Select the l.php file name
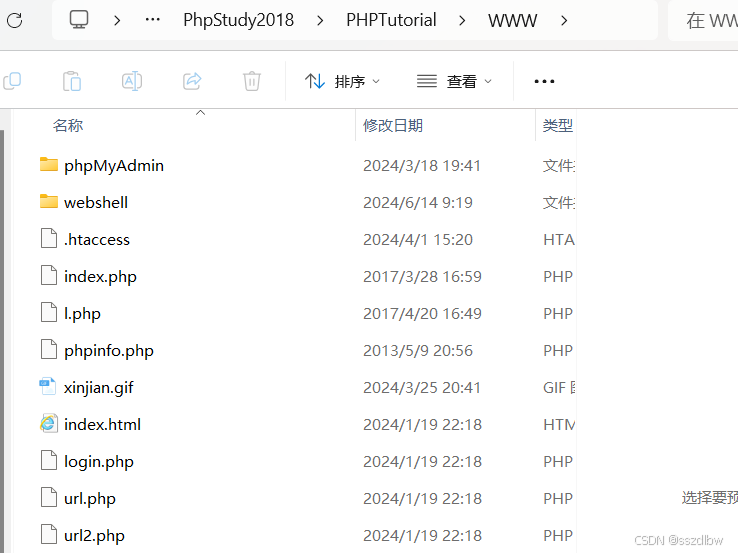 click(x=82, y=314)
